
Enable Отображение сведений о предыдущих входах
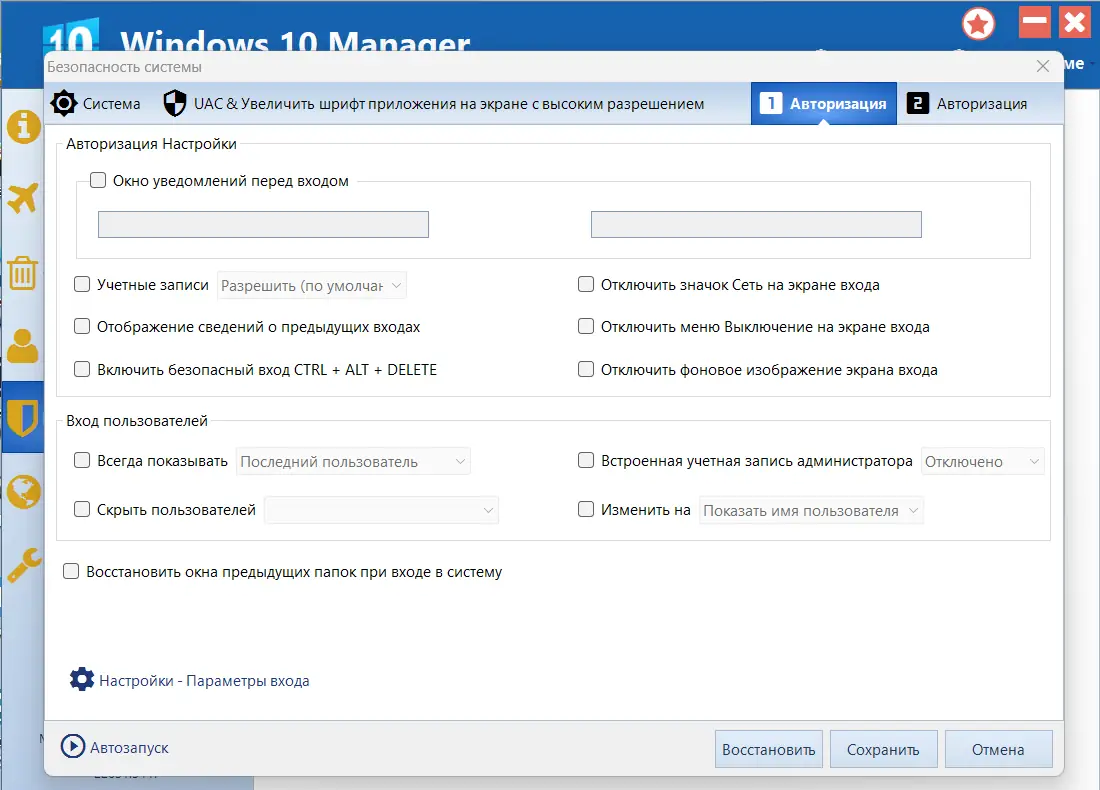(82, 326)
